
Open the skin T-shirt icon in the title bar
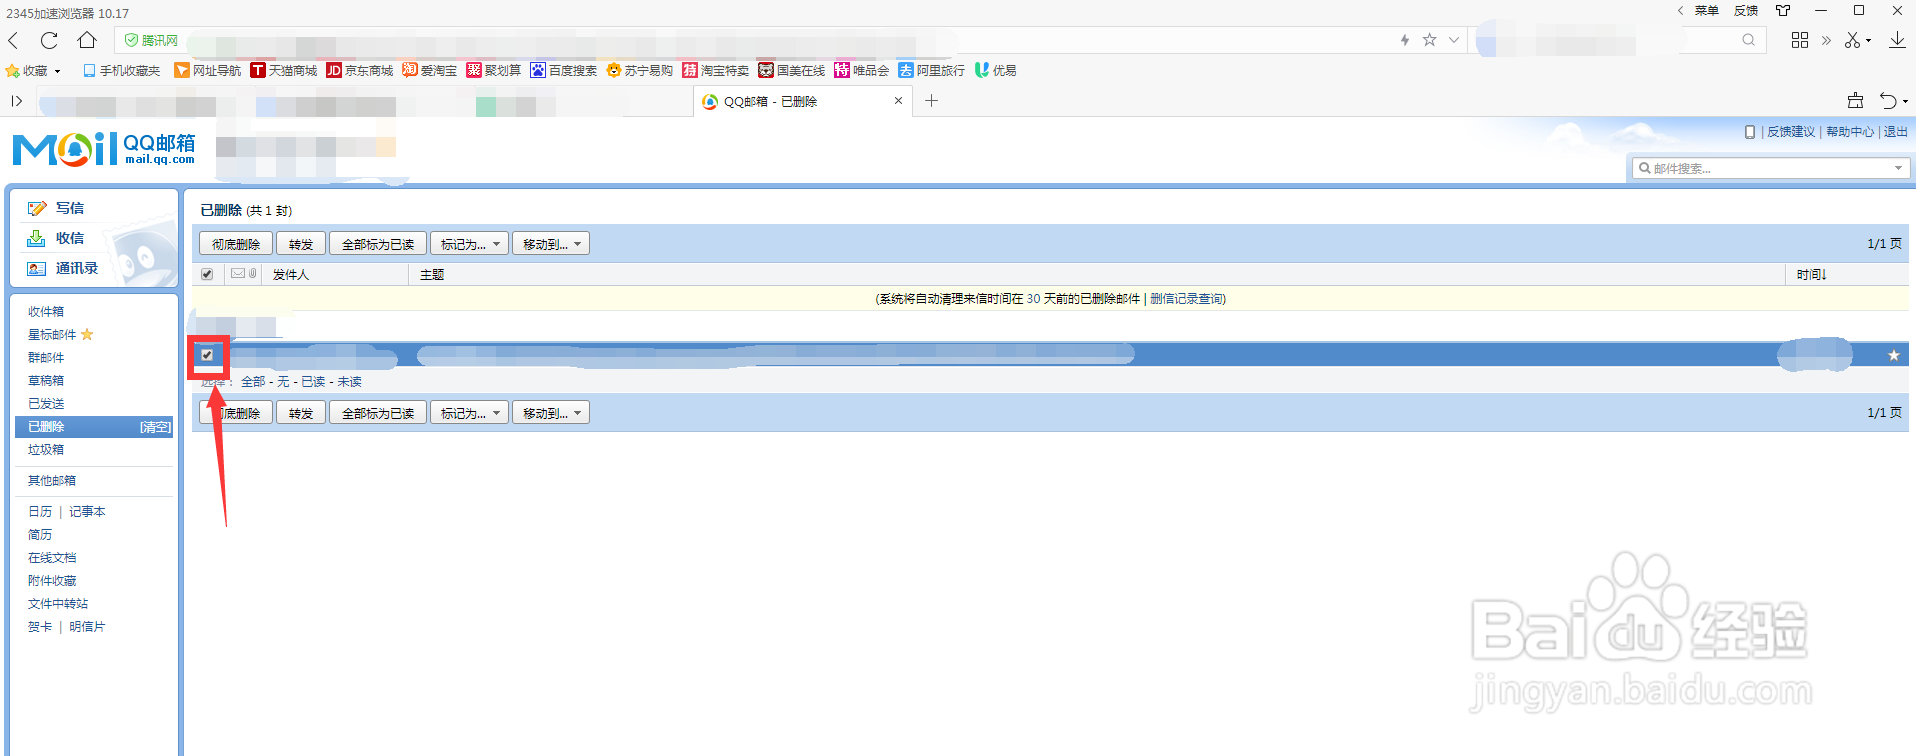(1783, 10)
